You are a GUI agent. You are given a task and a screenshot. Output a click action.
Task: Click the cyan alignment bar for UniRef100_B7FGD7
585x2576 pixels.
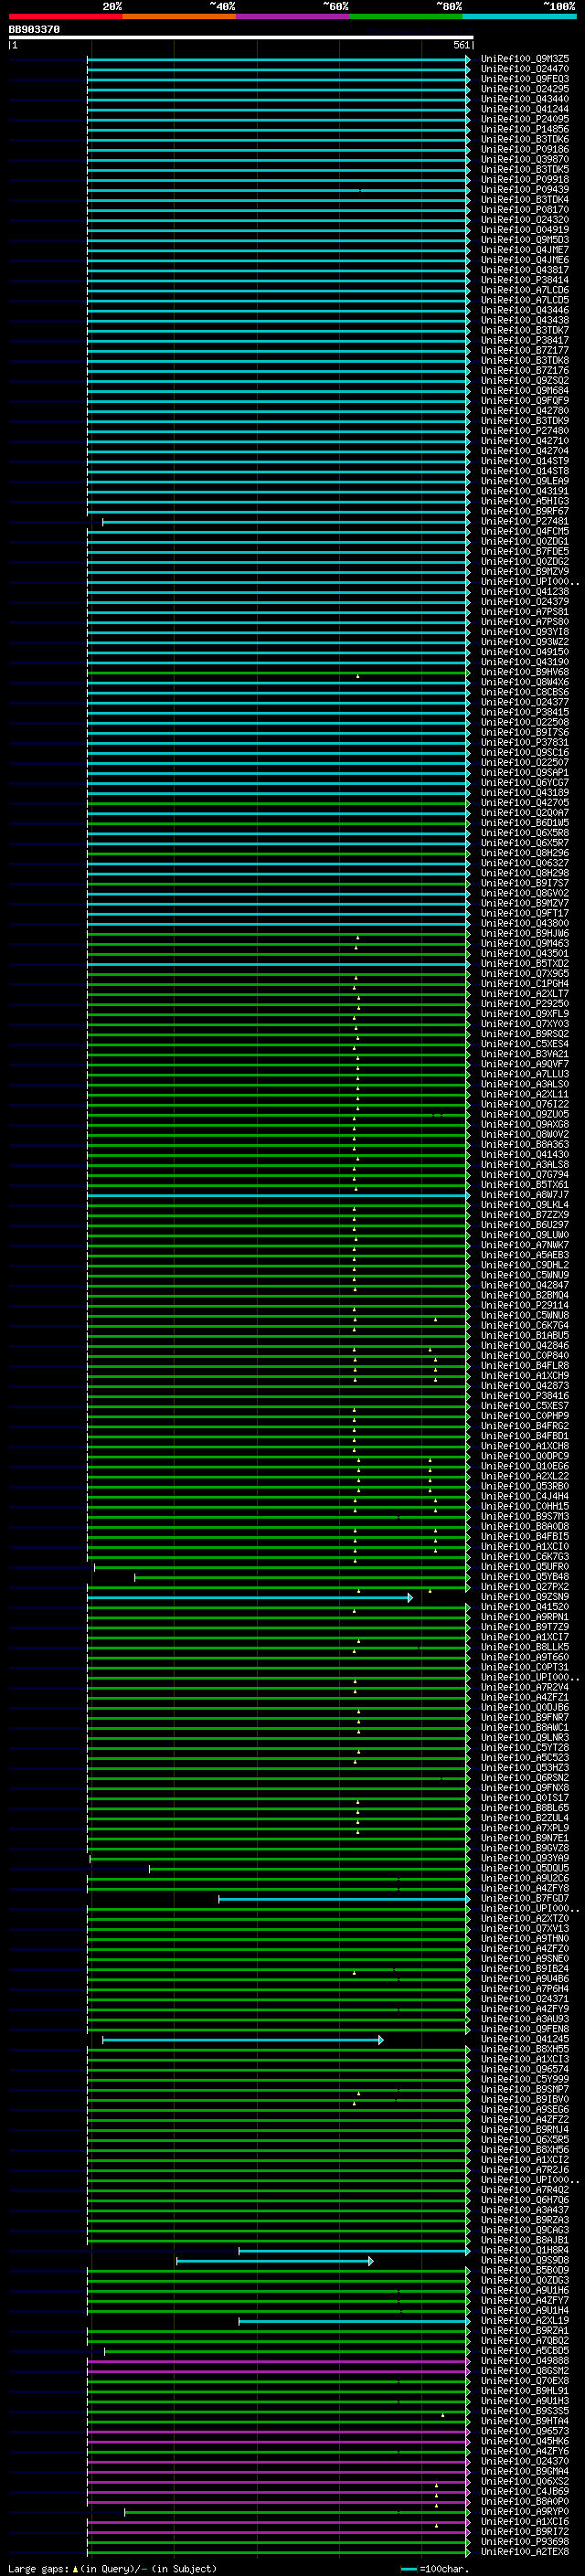coord(344,1899)
